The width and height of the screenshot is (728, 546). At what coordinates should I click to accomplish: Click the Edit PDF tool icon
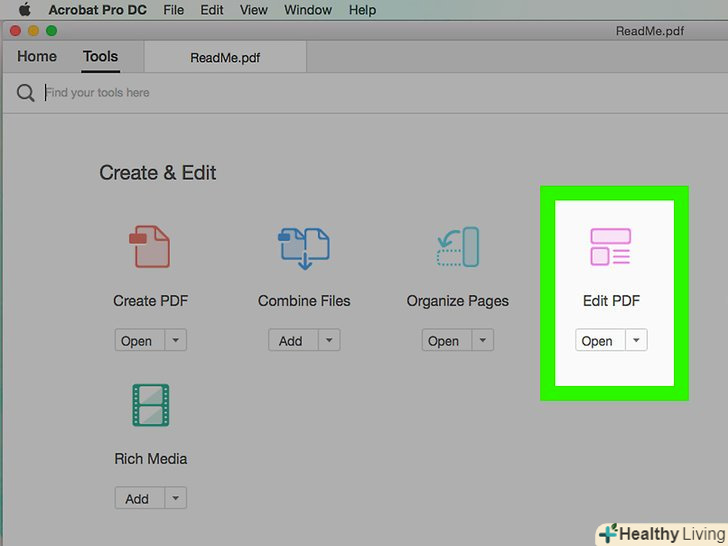click(x=611, y=247)
